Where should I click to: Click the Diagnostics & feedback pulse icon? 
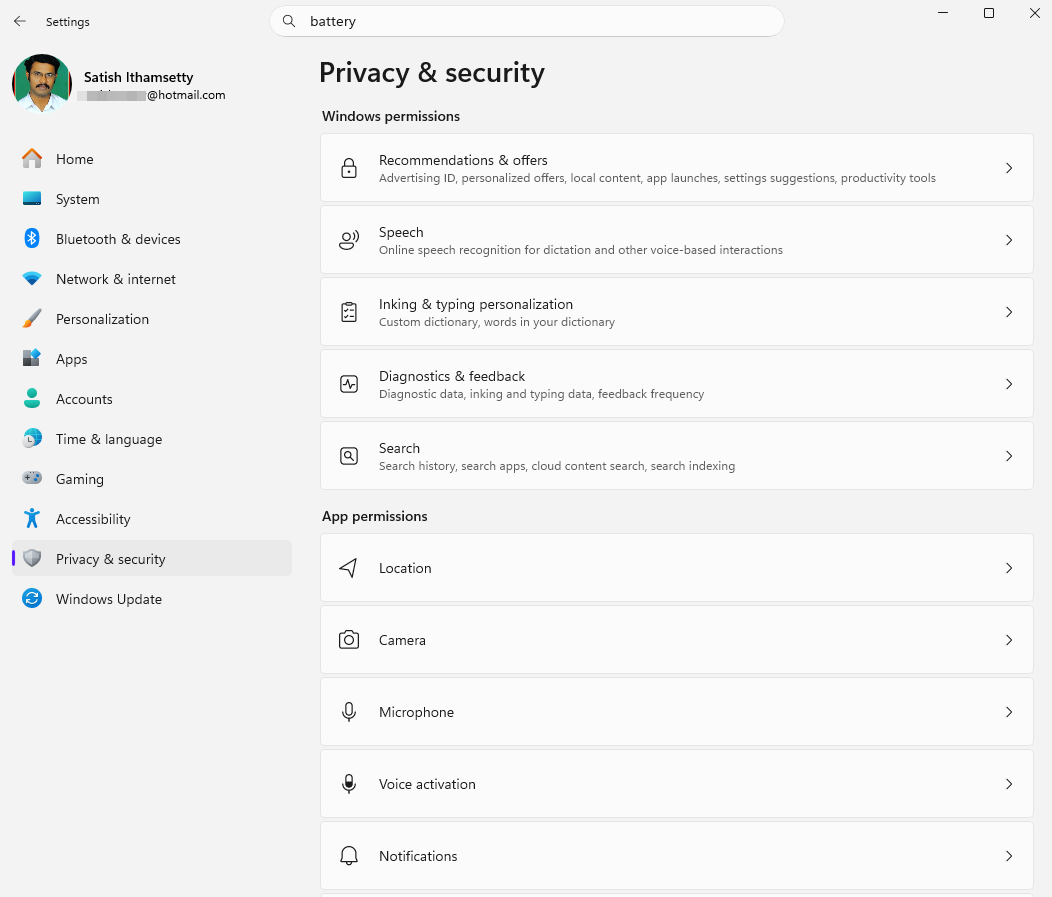tap(349, 384)
